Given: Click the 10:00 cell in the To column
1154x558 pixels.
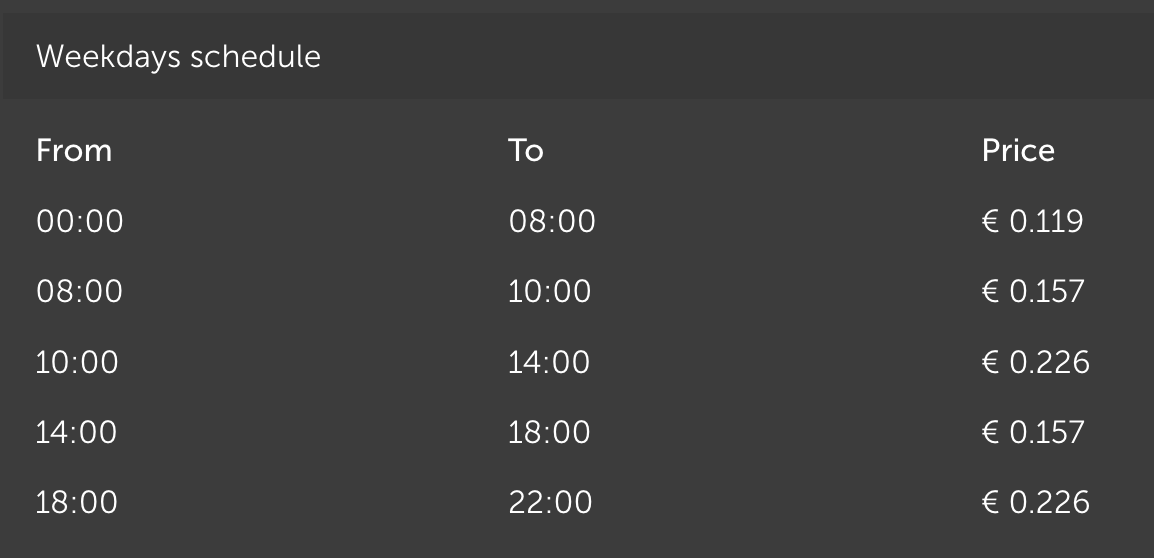Looking at the screenshot, I should tap(550, 292).
